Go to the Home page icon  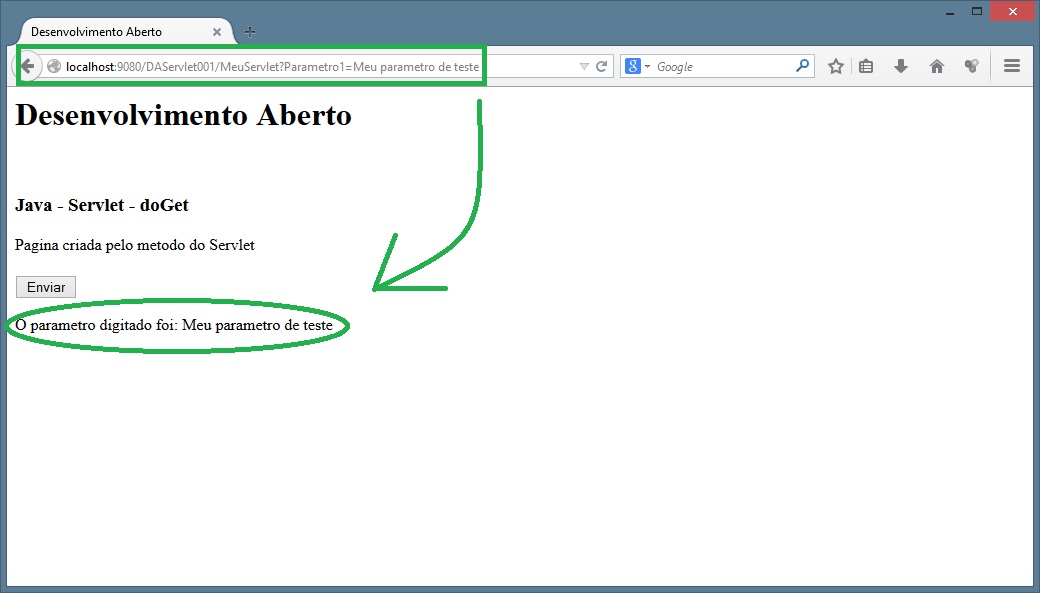click(937, 67)
